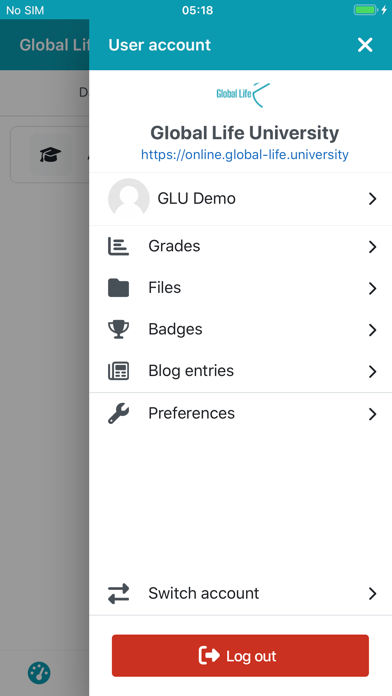The image size is (392, 696).
Task: Close the User account panel
Action: 365,45
